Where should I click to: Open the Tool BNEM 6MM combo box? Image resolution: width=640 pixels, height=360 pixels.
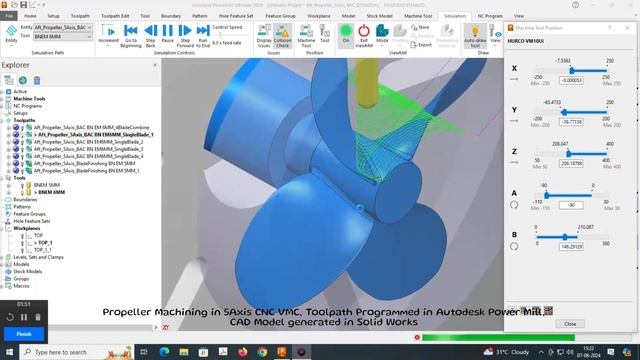click(63, 36)
